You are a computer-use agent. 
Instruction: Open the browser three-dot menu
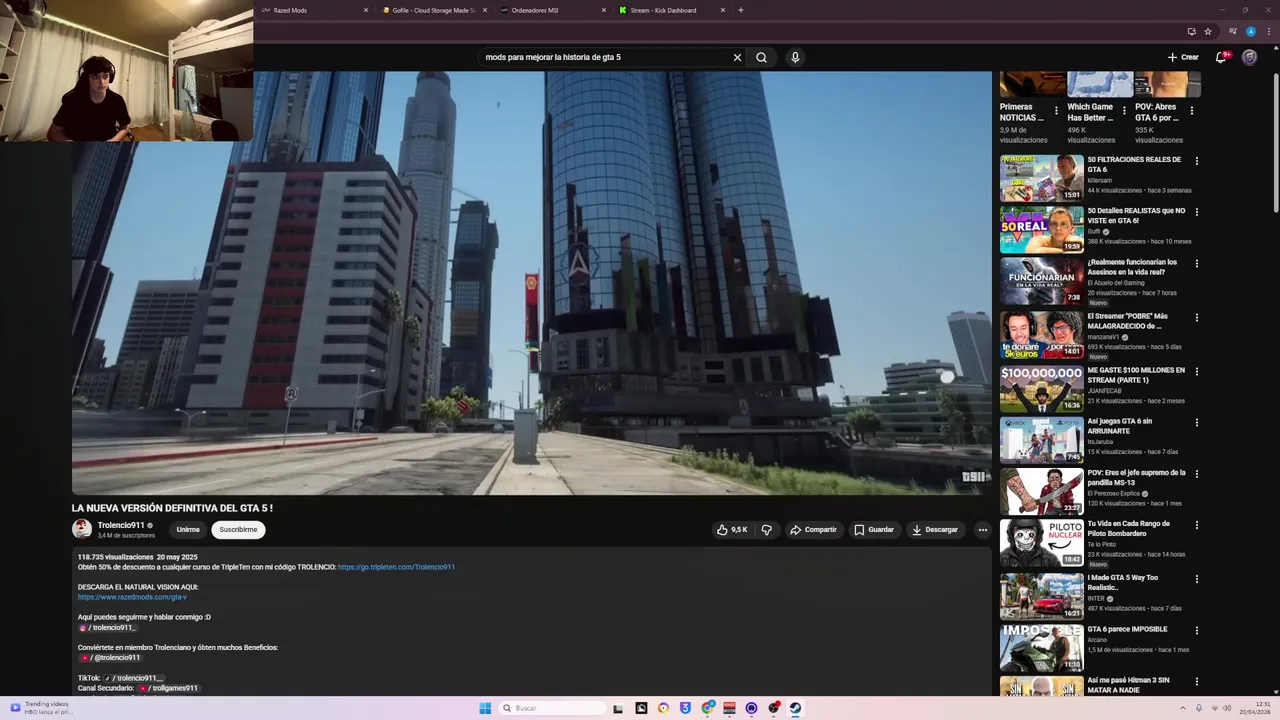[x=1267, y=31]
